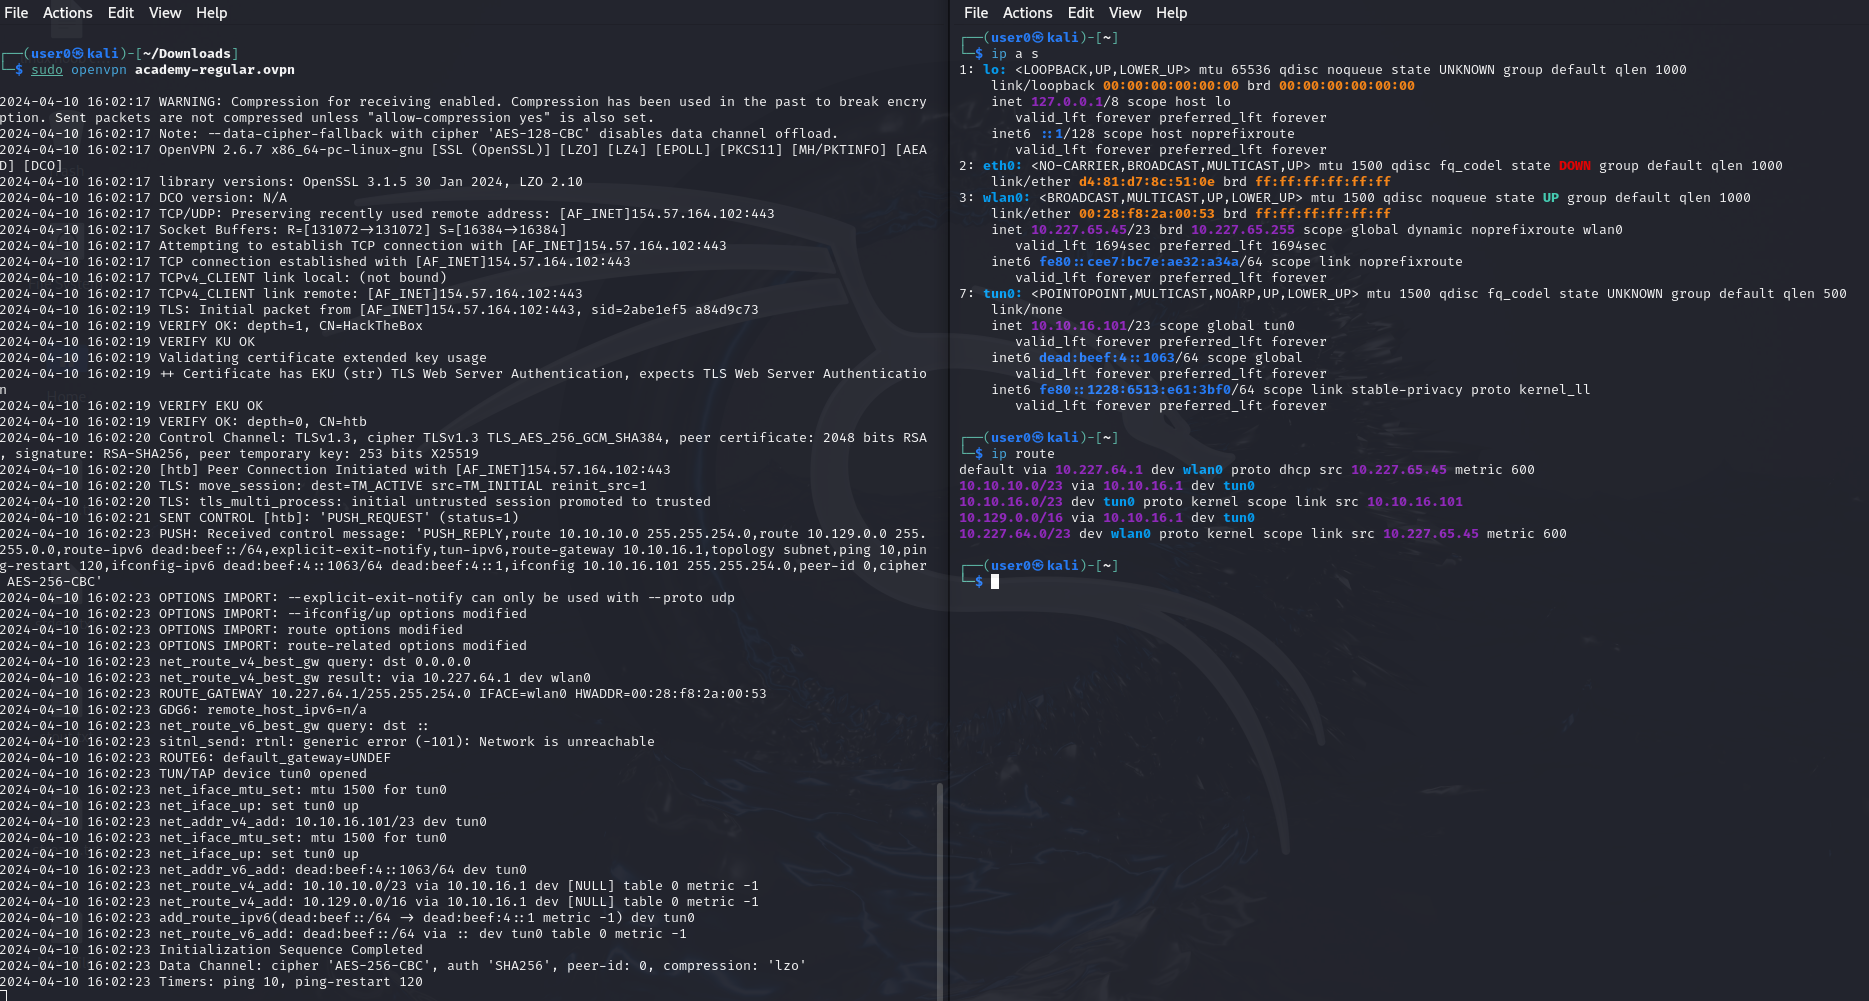Click 'DCO version: N/A' log line
The width and height of the screenshot is (1869, 1001).
223,198
